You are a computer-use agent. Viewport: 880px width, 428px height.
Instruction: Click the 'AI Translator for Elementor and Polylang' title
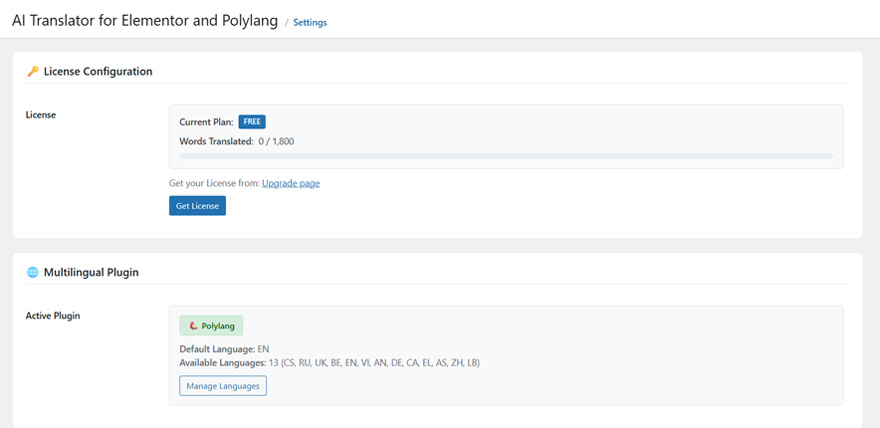(145, 21)
